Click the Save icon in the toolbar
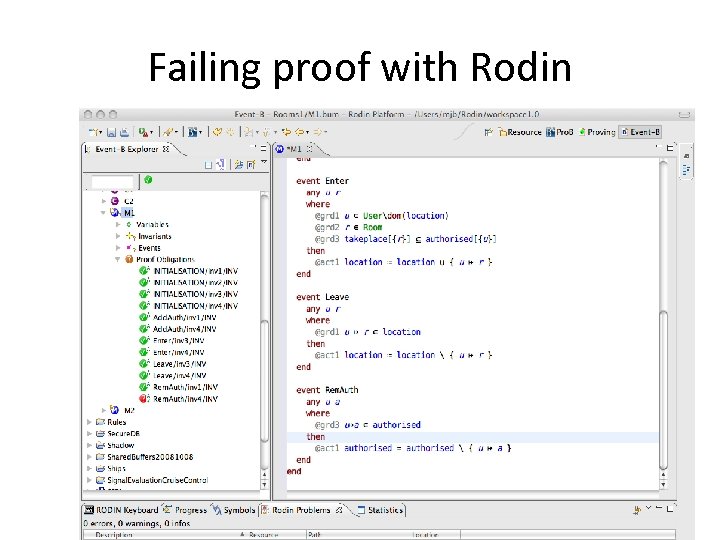 click(x=111, y=132)
